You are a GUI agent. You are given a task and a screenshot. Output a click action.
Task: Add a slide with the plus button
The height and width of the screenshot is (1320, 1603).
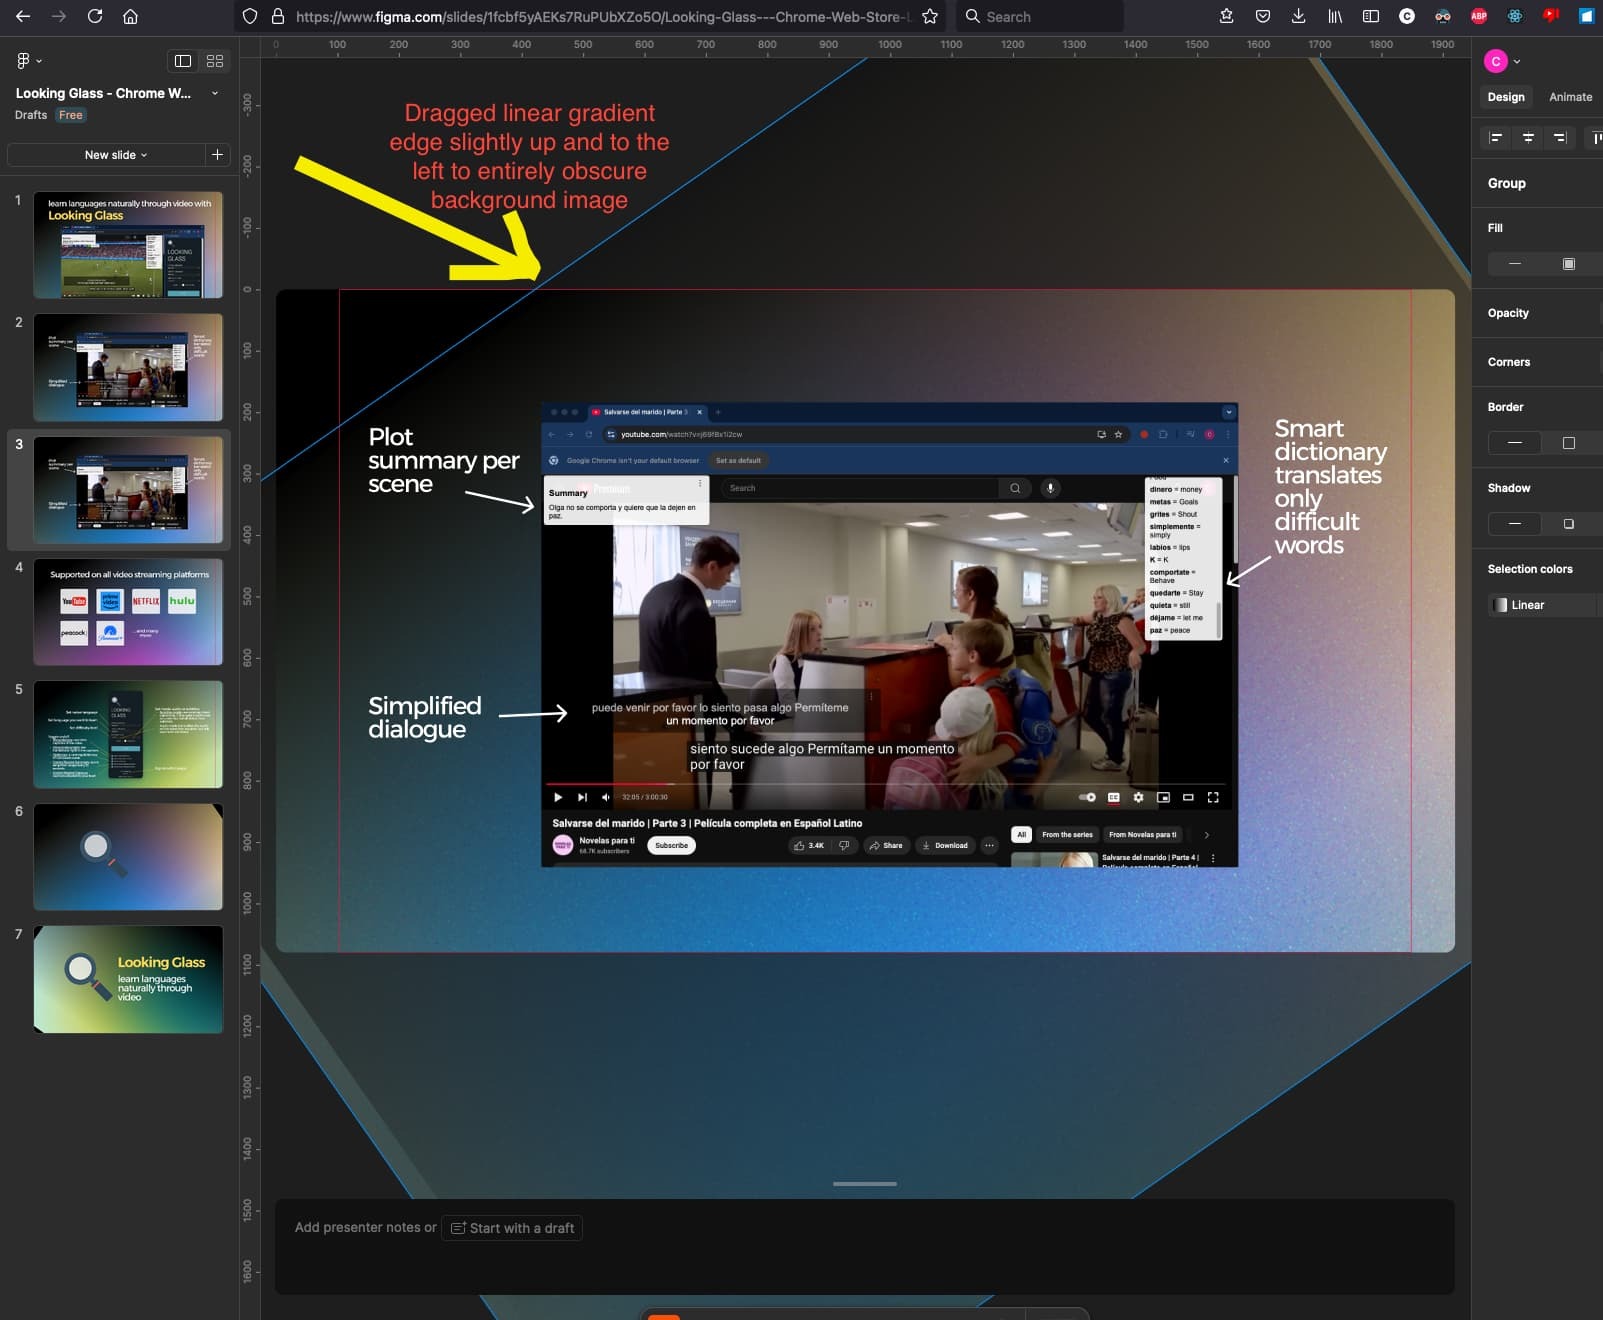(217, 154)
